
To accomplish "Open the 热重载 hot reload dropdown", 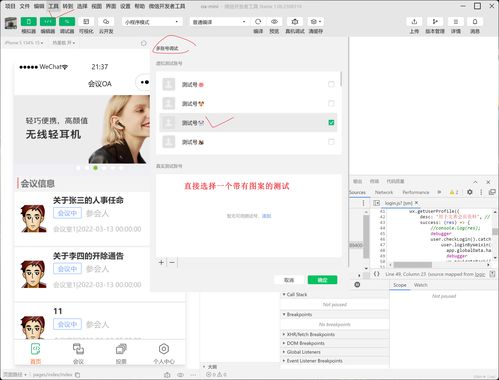I will pos(64,43).
